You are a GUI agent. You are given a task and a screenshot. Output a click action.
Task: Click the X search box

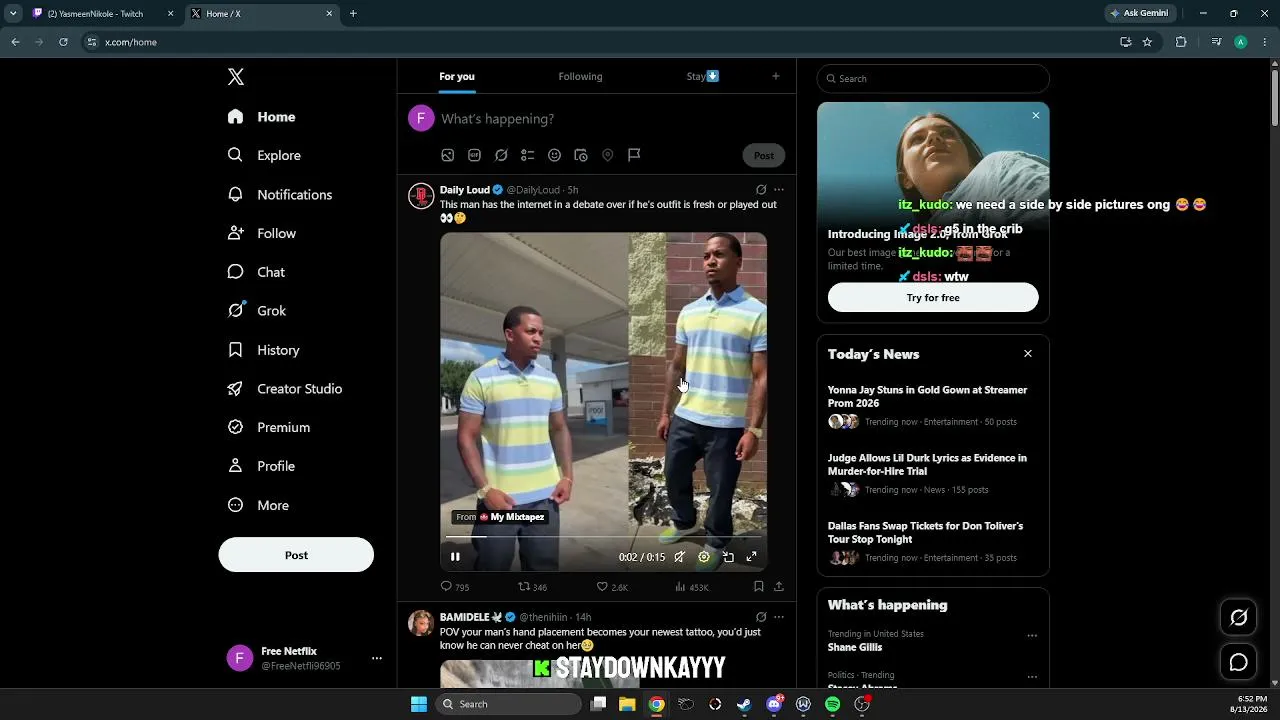(x=933, y=78)
